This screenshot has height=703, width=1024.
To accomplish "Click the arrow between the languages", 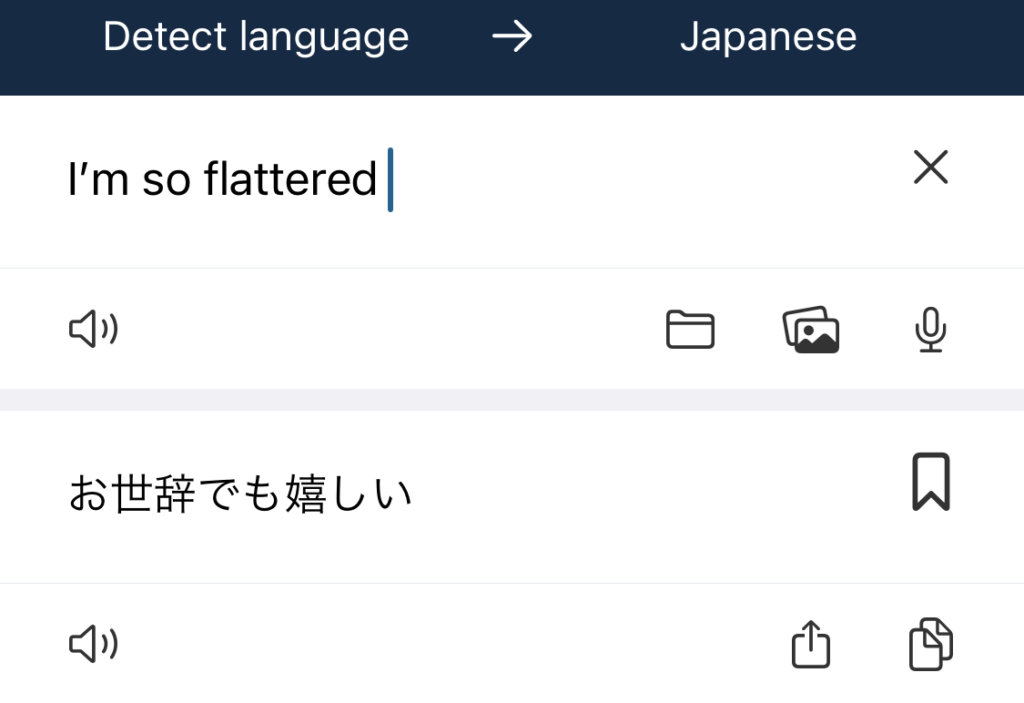I will 512,38.
